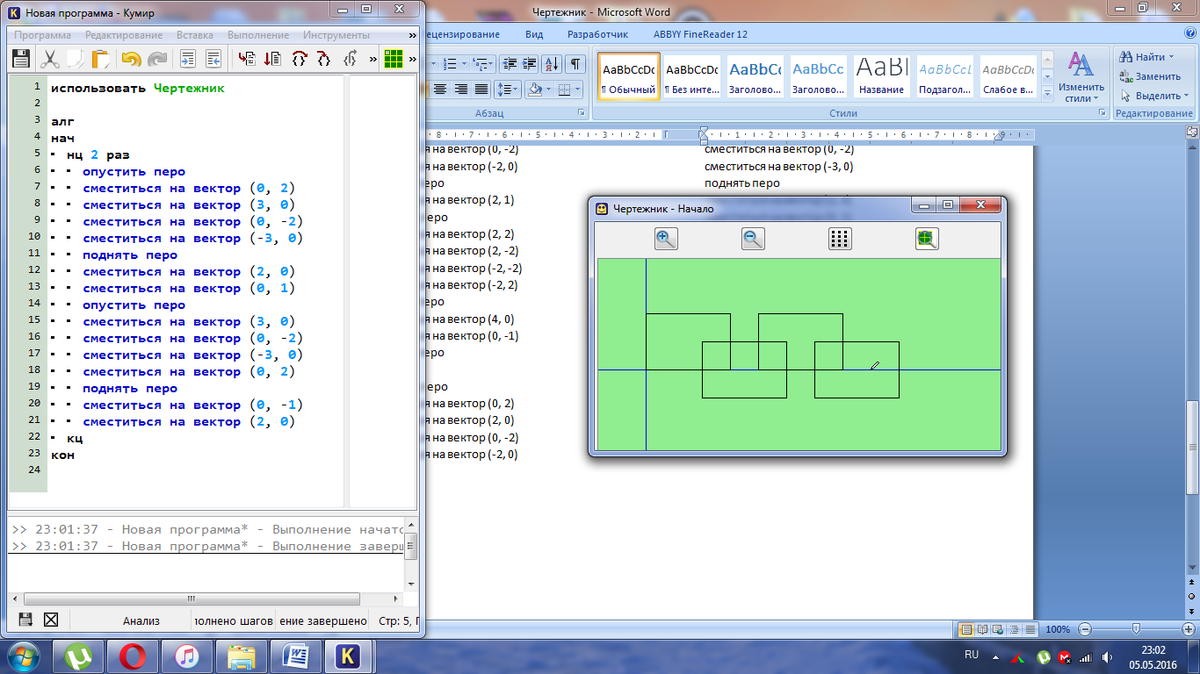Zoom in on the Чертежник drawing canvas
Image resolution: width=1200 pixels, height=674 pixels.
666,238
